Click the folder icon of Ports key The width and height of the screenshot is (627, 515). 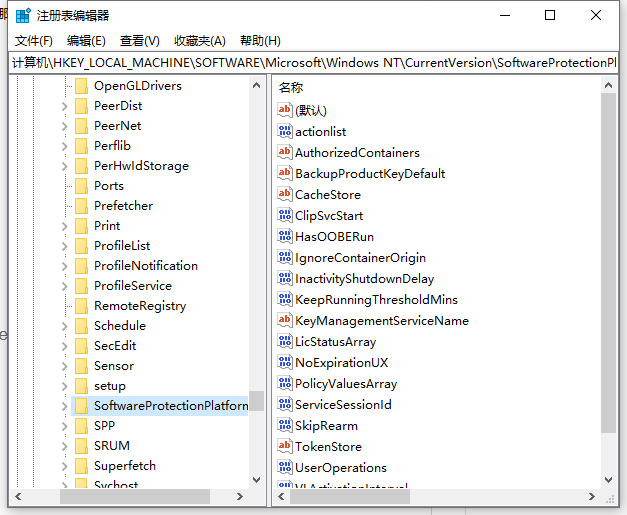click(x=82, y=186)
